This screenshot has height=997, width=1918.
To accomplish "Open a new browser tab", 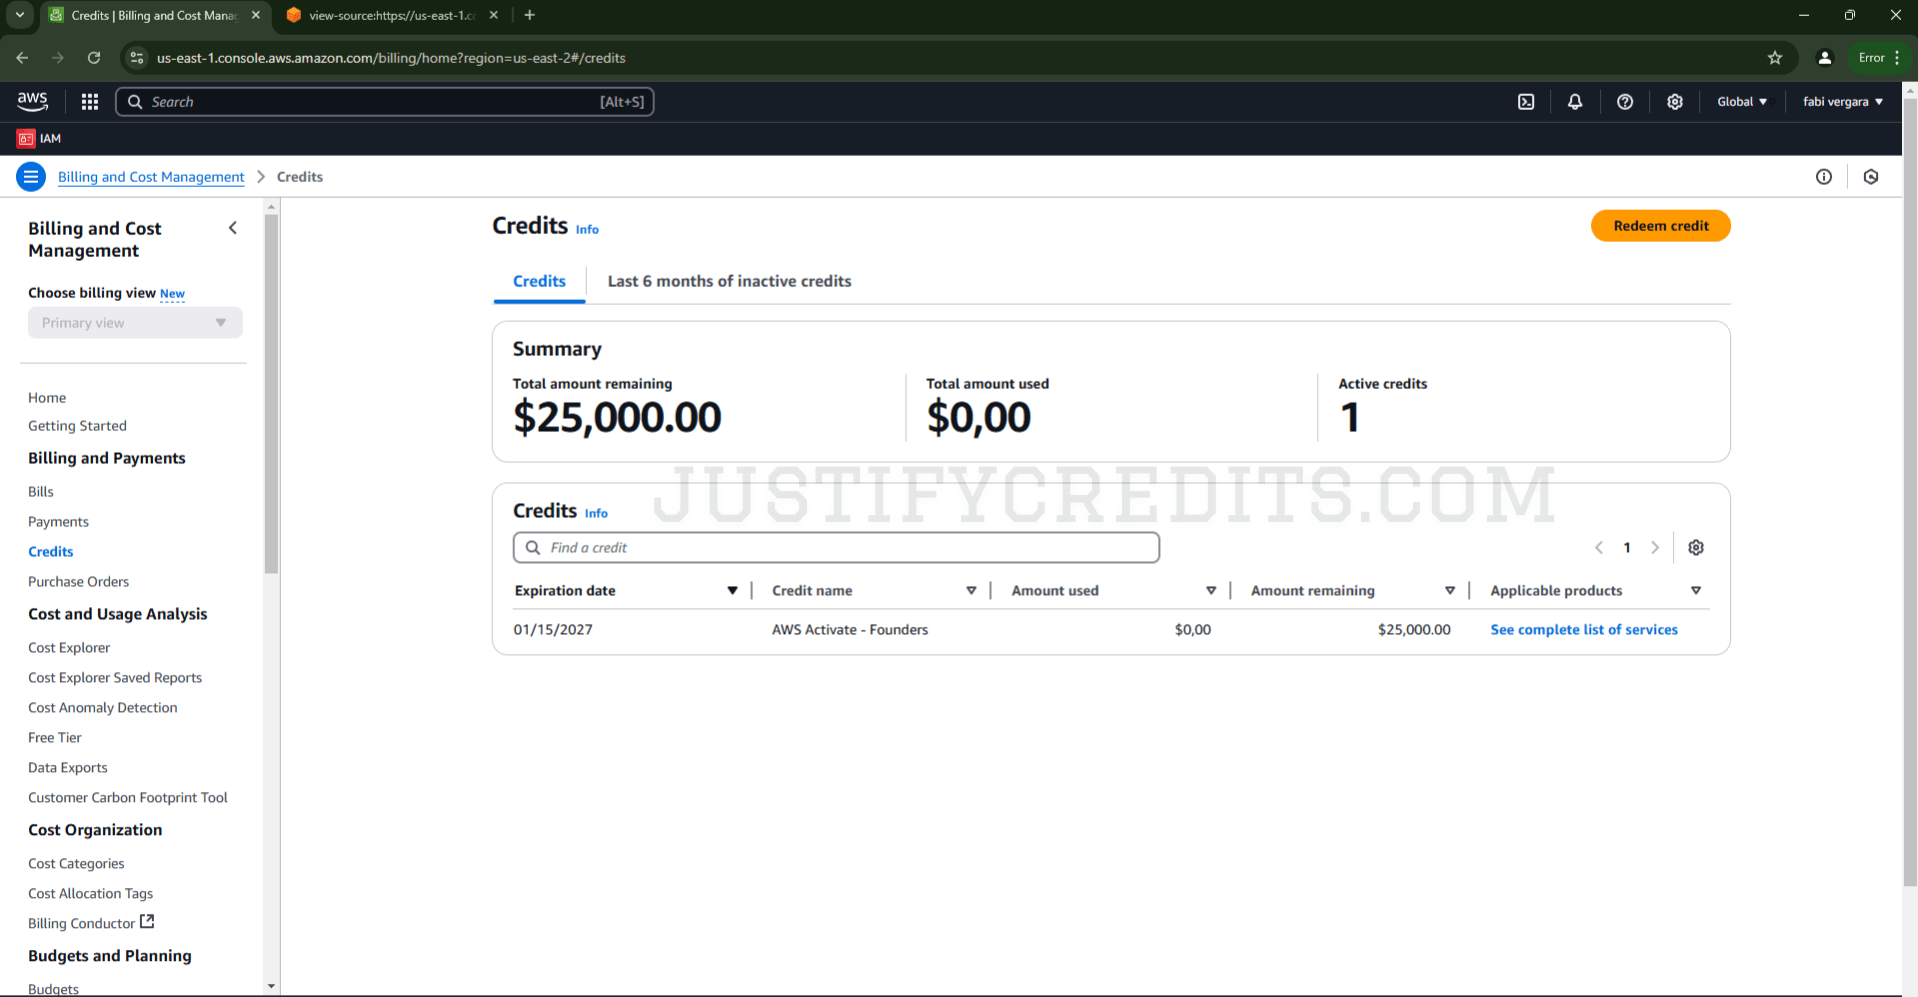I will tap(530, 15).
